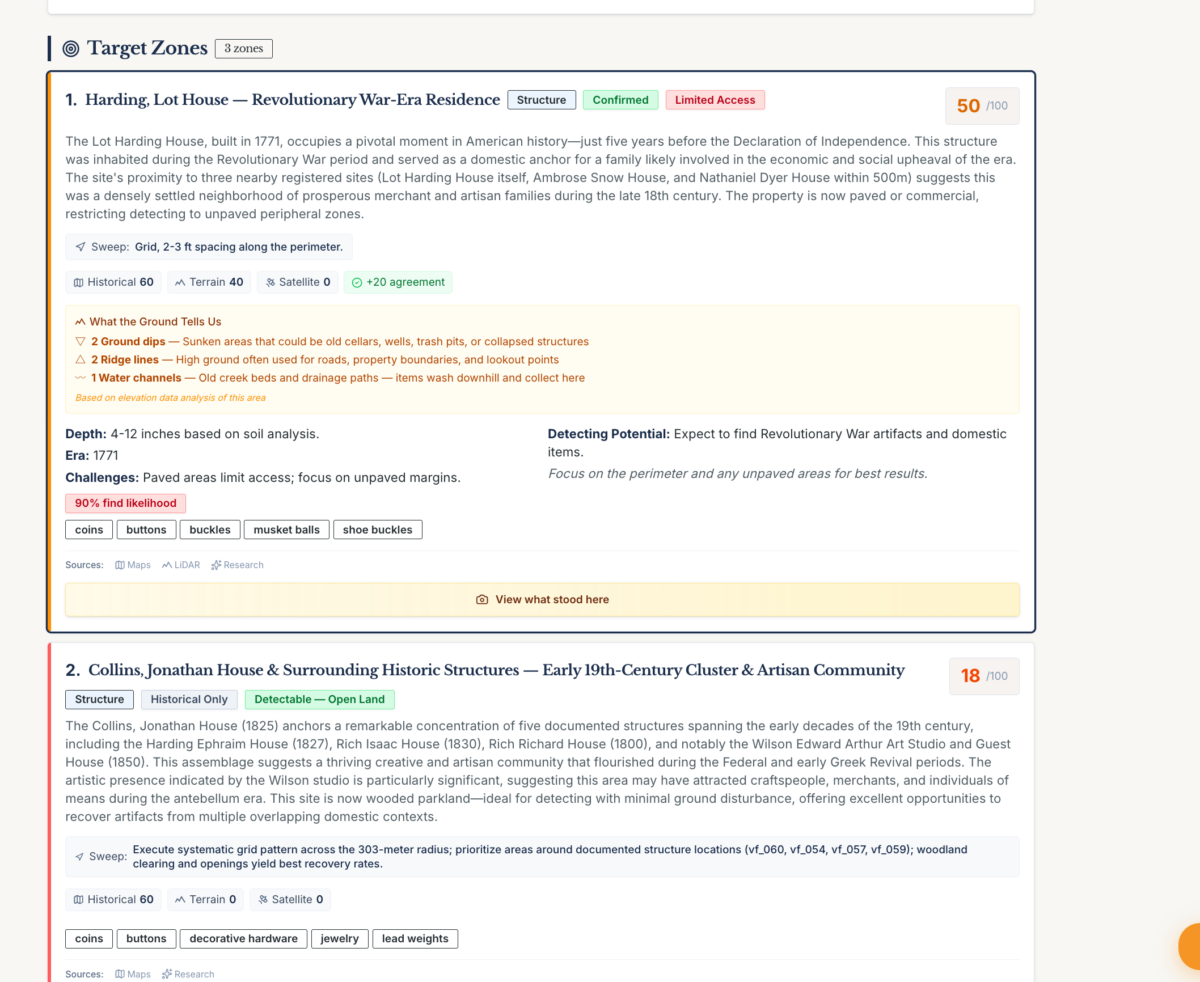This screenshot has height=982, width=1200.
Task: Click the satellite icon in Collins zone's Satellite 0
Action: [262, 900]
